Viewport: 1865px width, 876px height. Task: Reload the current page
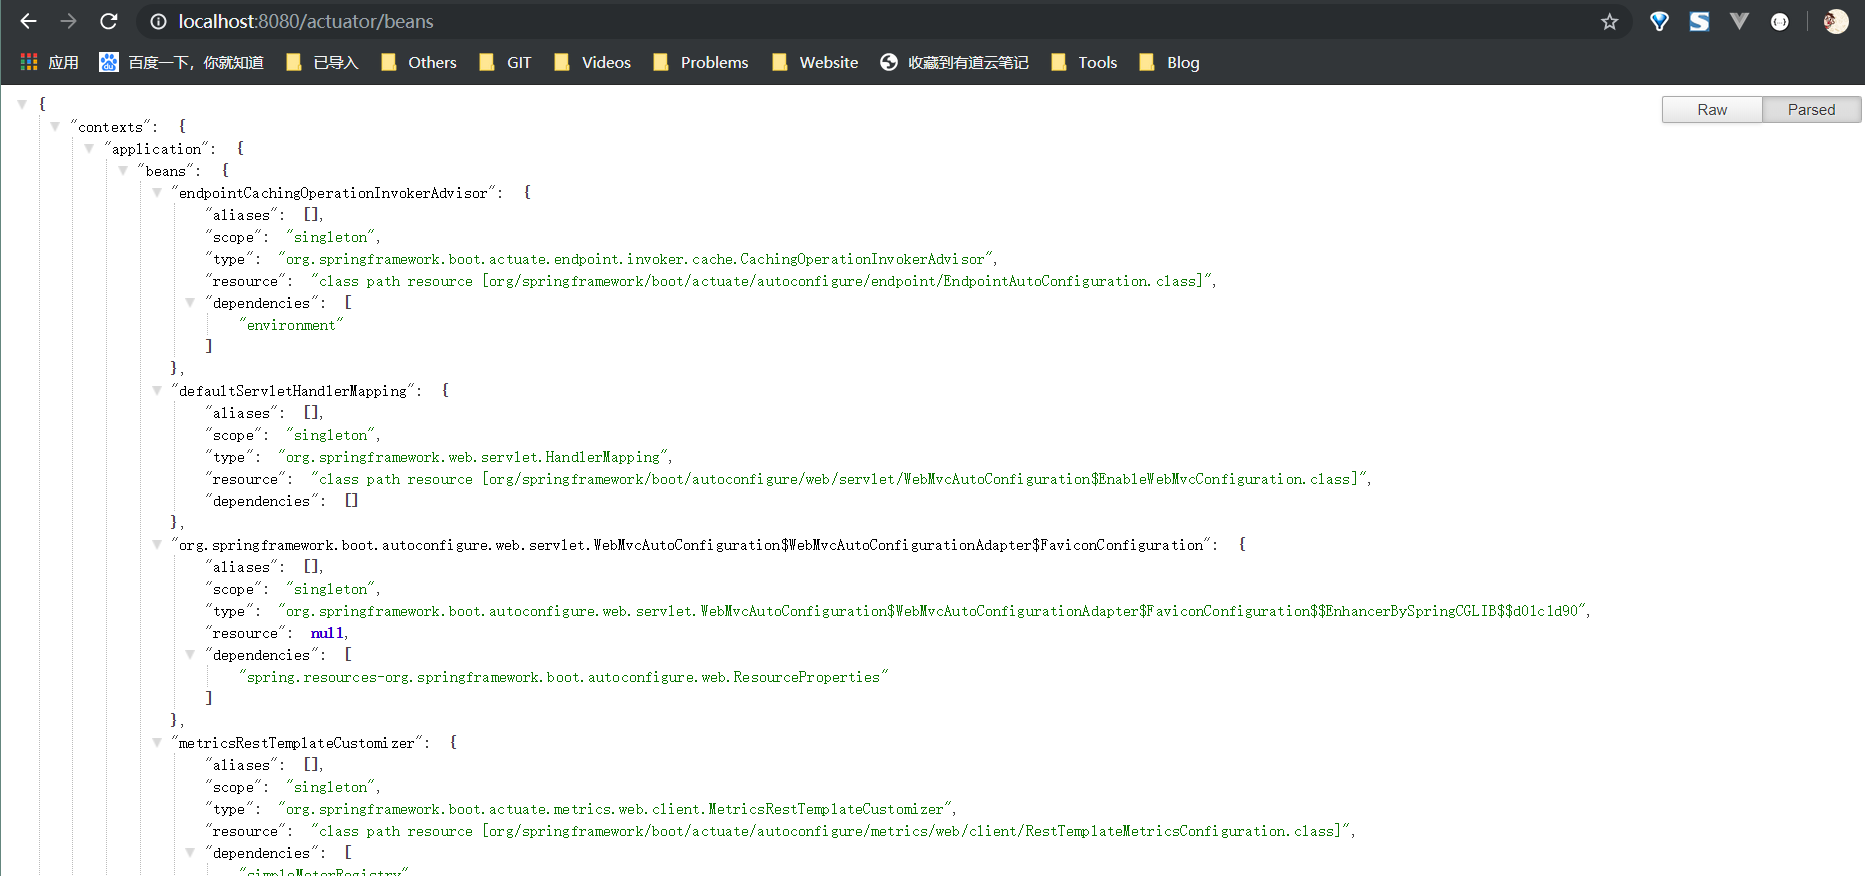point(109,21)
